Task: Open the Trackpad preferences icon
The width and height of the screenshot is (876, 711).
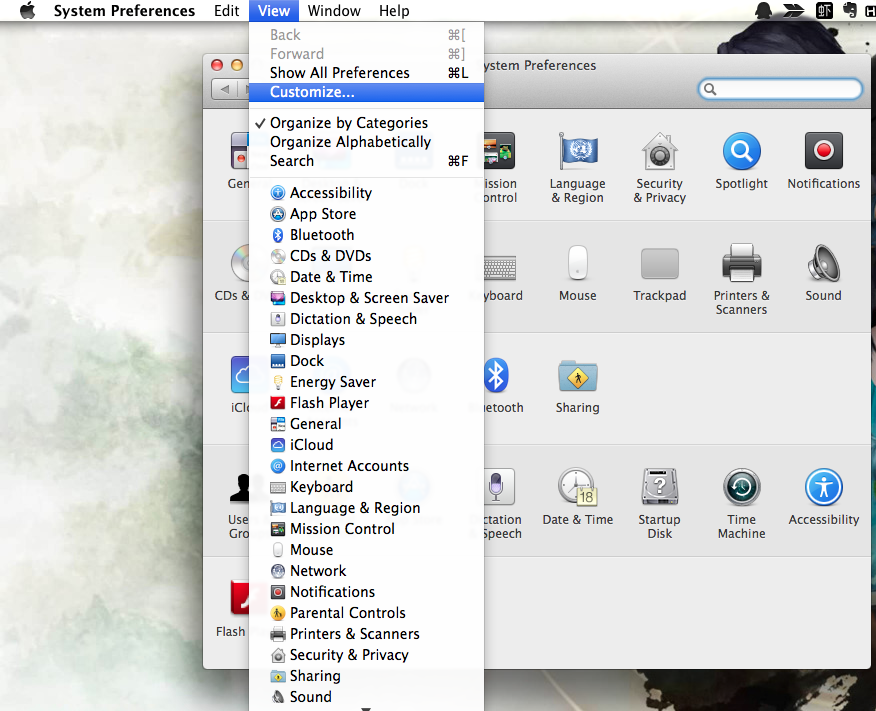Action: (660, 263)
